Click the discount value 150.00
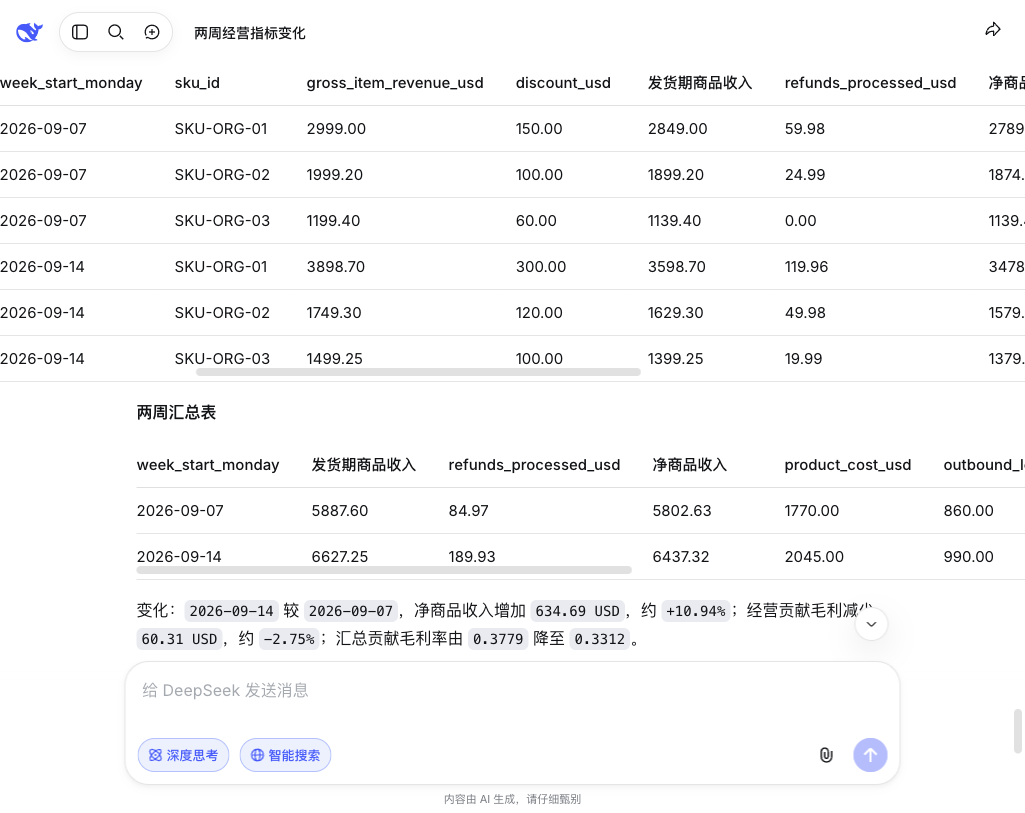Viewport: 1025px width, 813px height. coord(539,129)
